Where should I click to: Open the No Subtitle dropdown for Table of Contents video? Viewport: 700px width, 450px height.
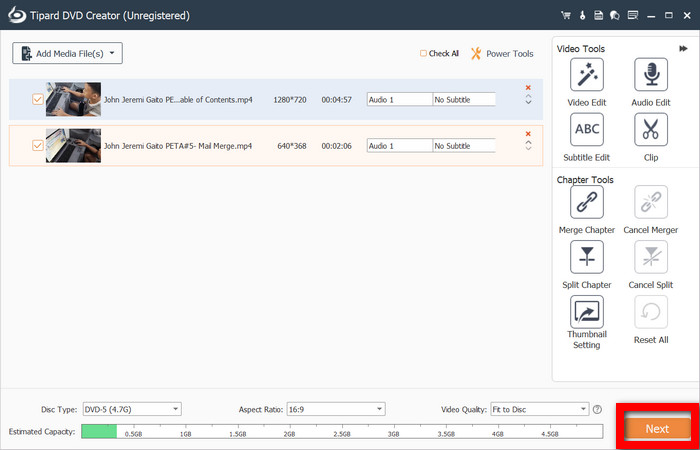(x=464, y=100)
